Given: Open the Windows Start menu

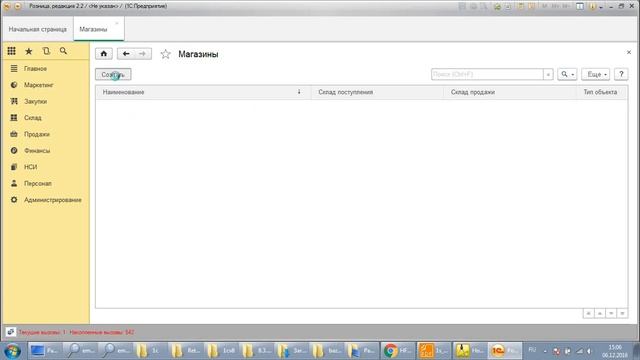Looking at the screenshot, I should click(x=12, y=351).
